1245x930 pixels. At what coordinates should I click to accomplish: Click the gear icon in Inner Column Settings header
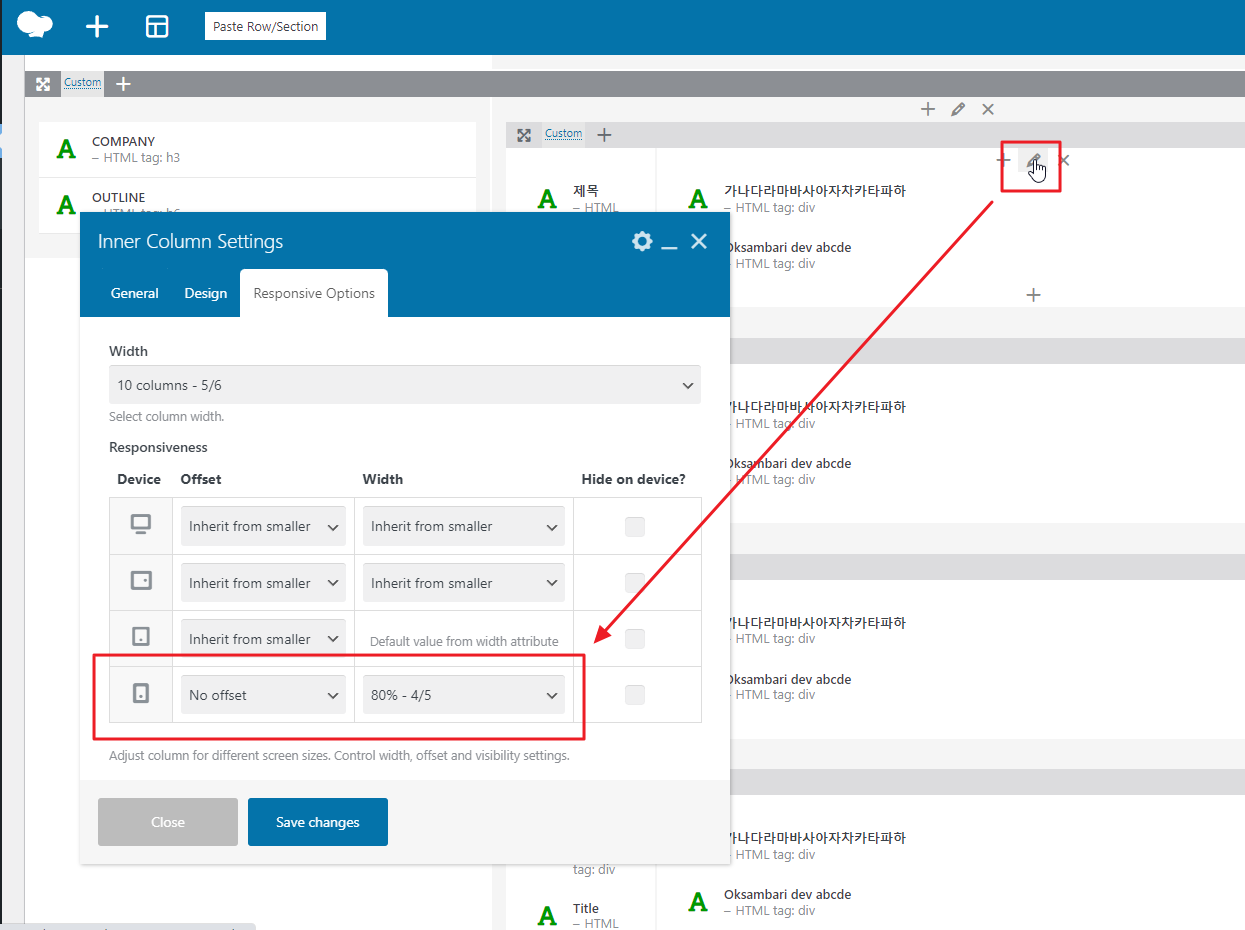pyautogui.click(x=642, y=241)
